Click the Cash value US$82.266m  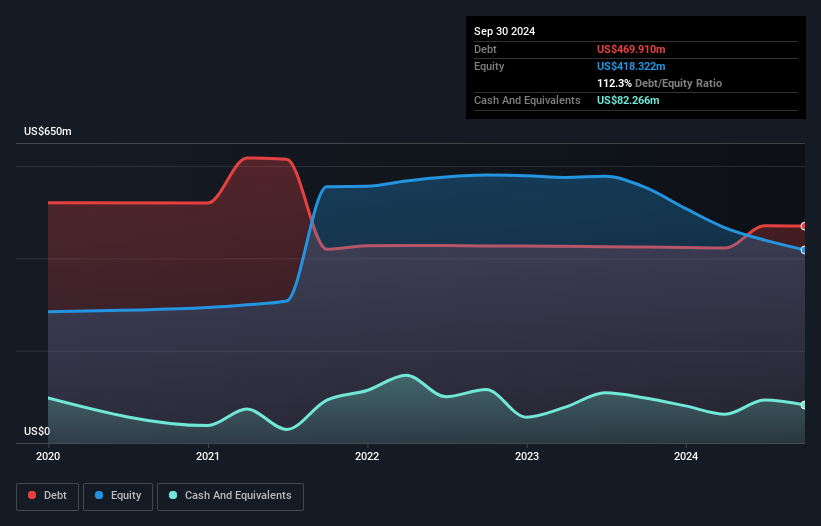click(628, 100)
